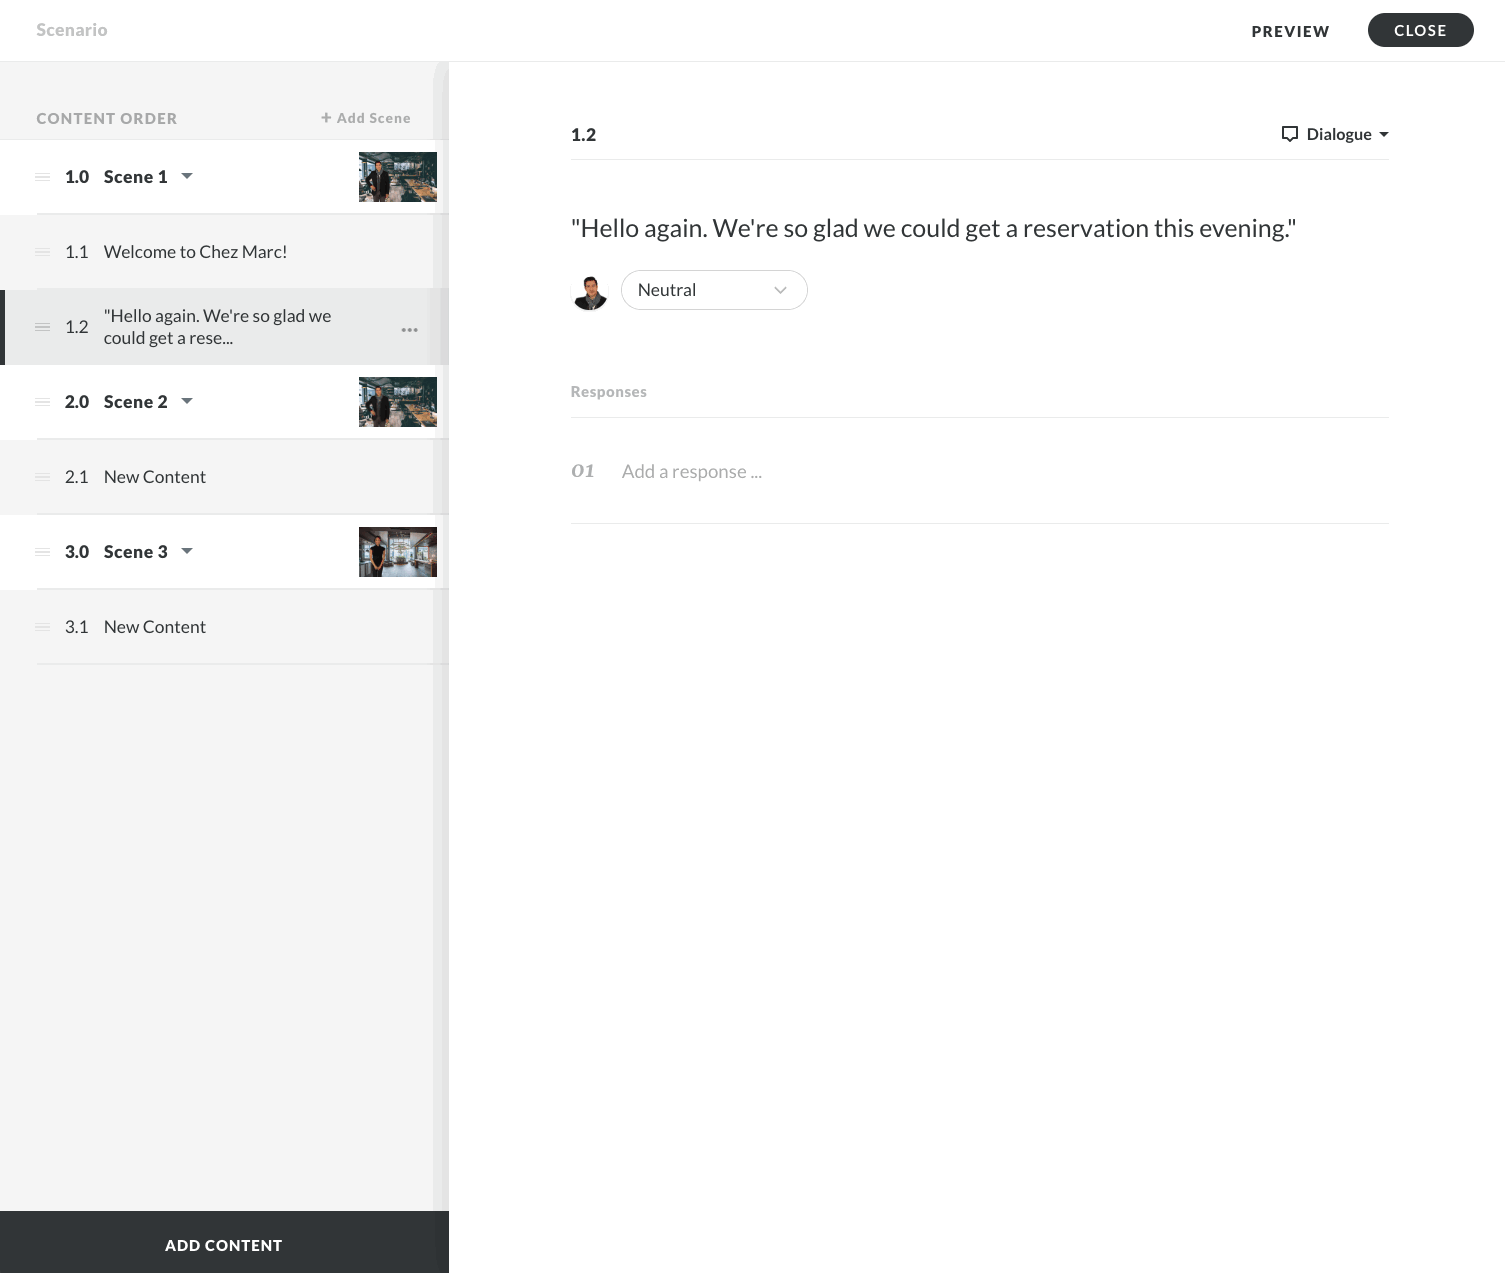Select Scene 2 heading
The image size is (1505, 1273).
[x=136, y=402]
